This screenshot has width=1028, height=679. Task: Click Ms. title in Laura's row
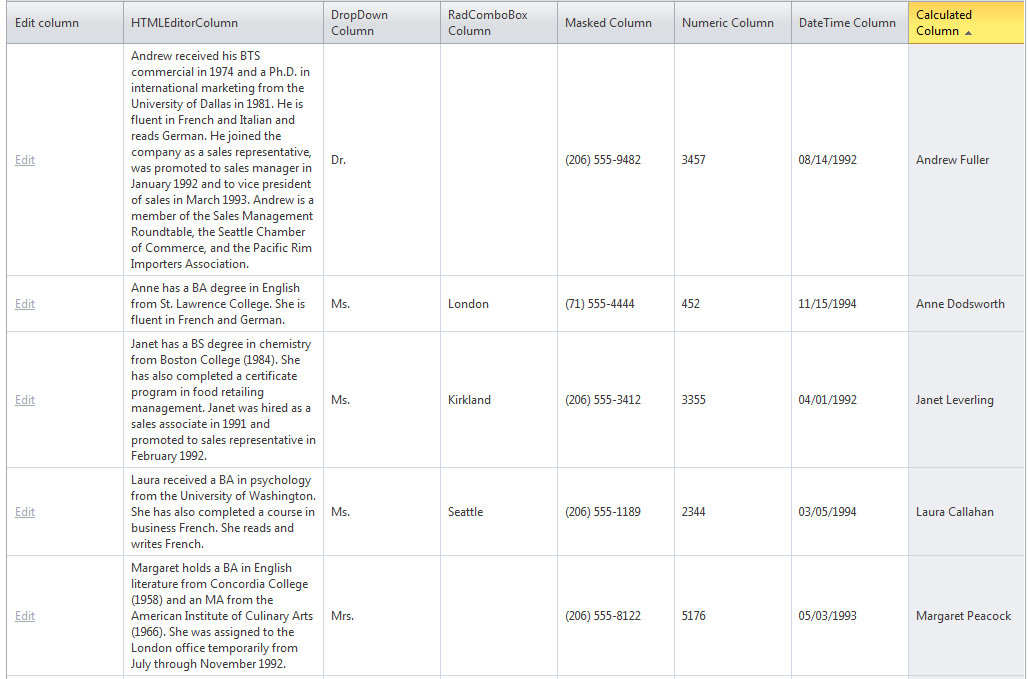[x=340, y=512]
